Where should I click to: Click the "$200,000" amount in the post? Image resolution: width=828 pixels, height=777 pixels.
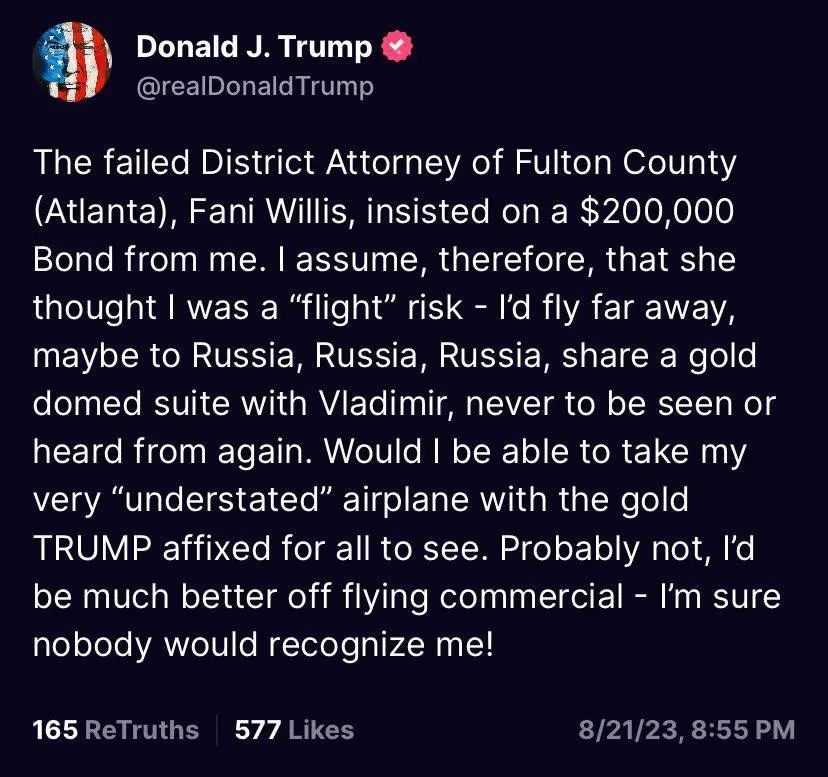click(x=657, y=211)
